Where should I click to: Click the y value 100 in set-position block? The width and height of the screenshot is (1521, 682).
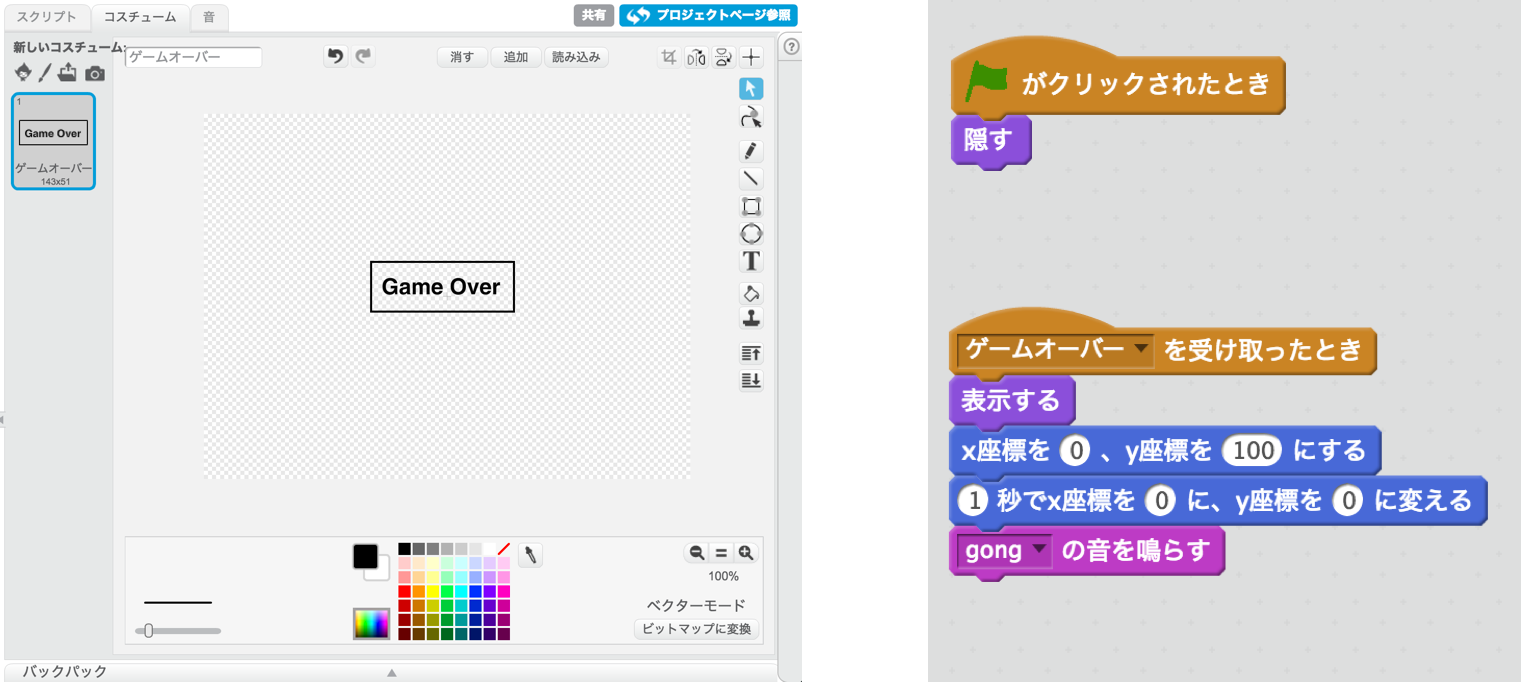[x=1254, y=451]
